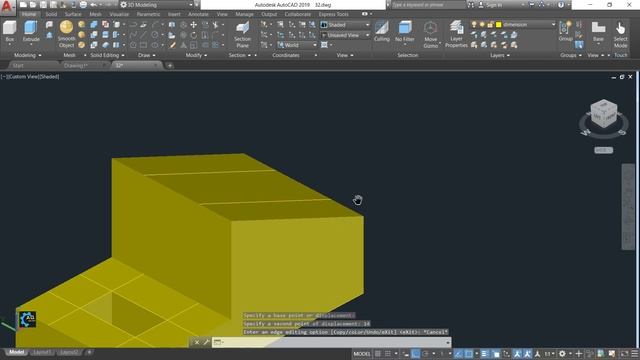This screenshot has width=640, height=360.
Task: Switch to the Drawing1 file tab
Action: pyautogui.click(x=76, y=65)
